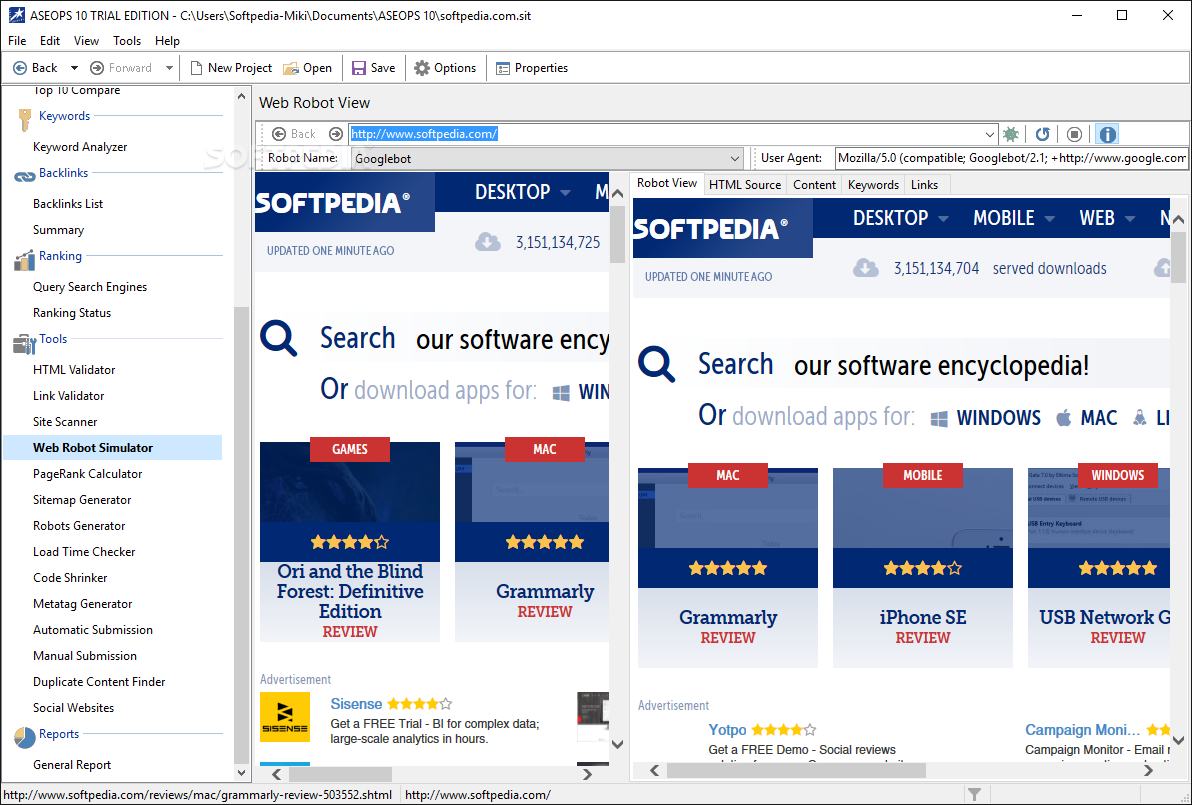
Task: Switch to the HTML Source tab
Action: point(745,185)
